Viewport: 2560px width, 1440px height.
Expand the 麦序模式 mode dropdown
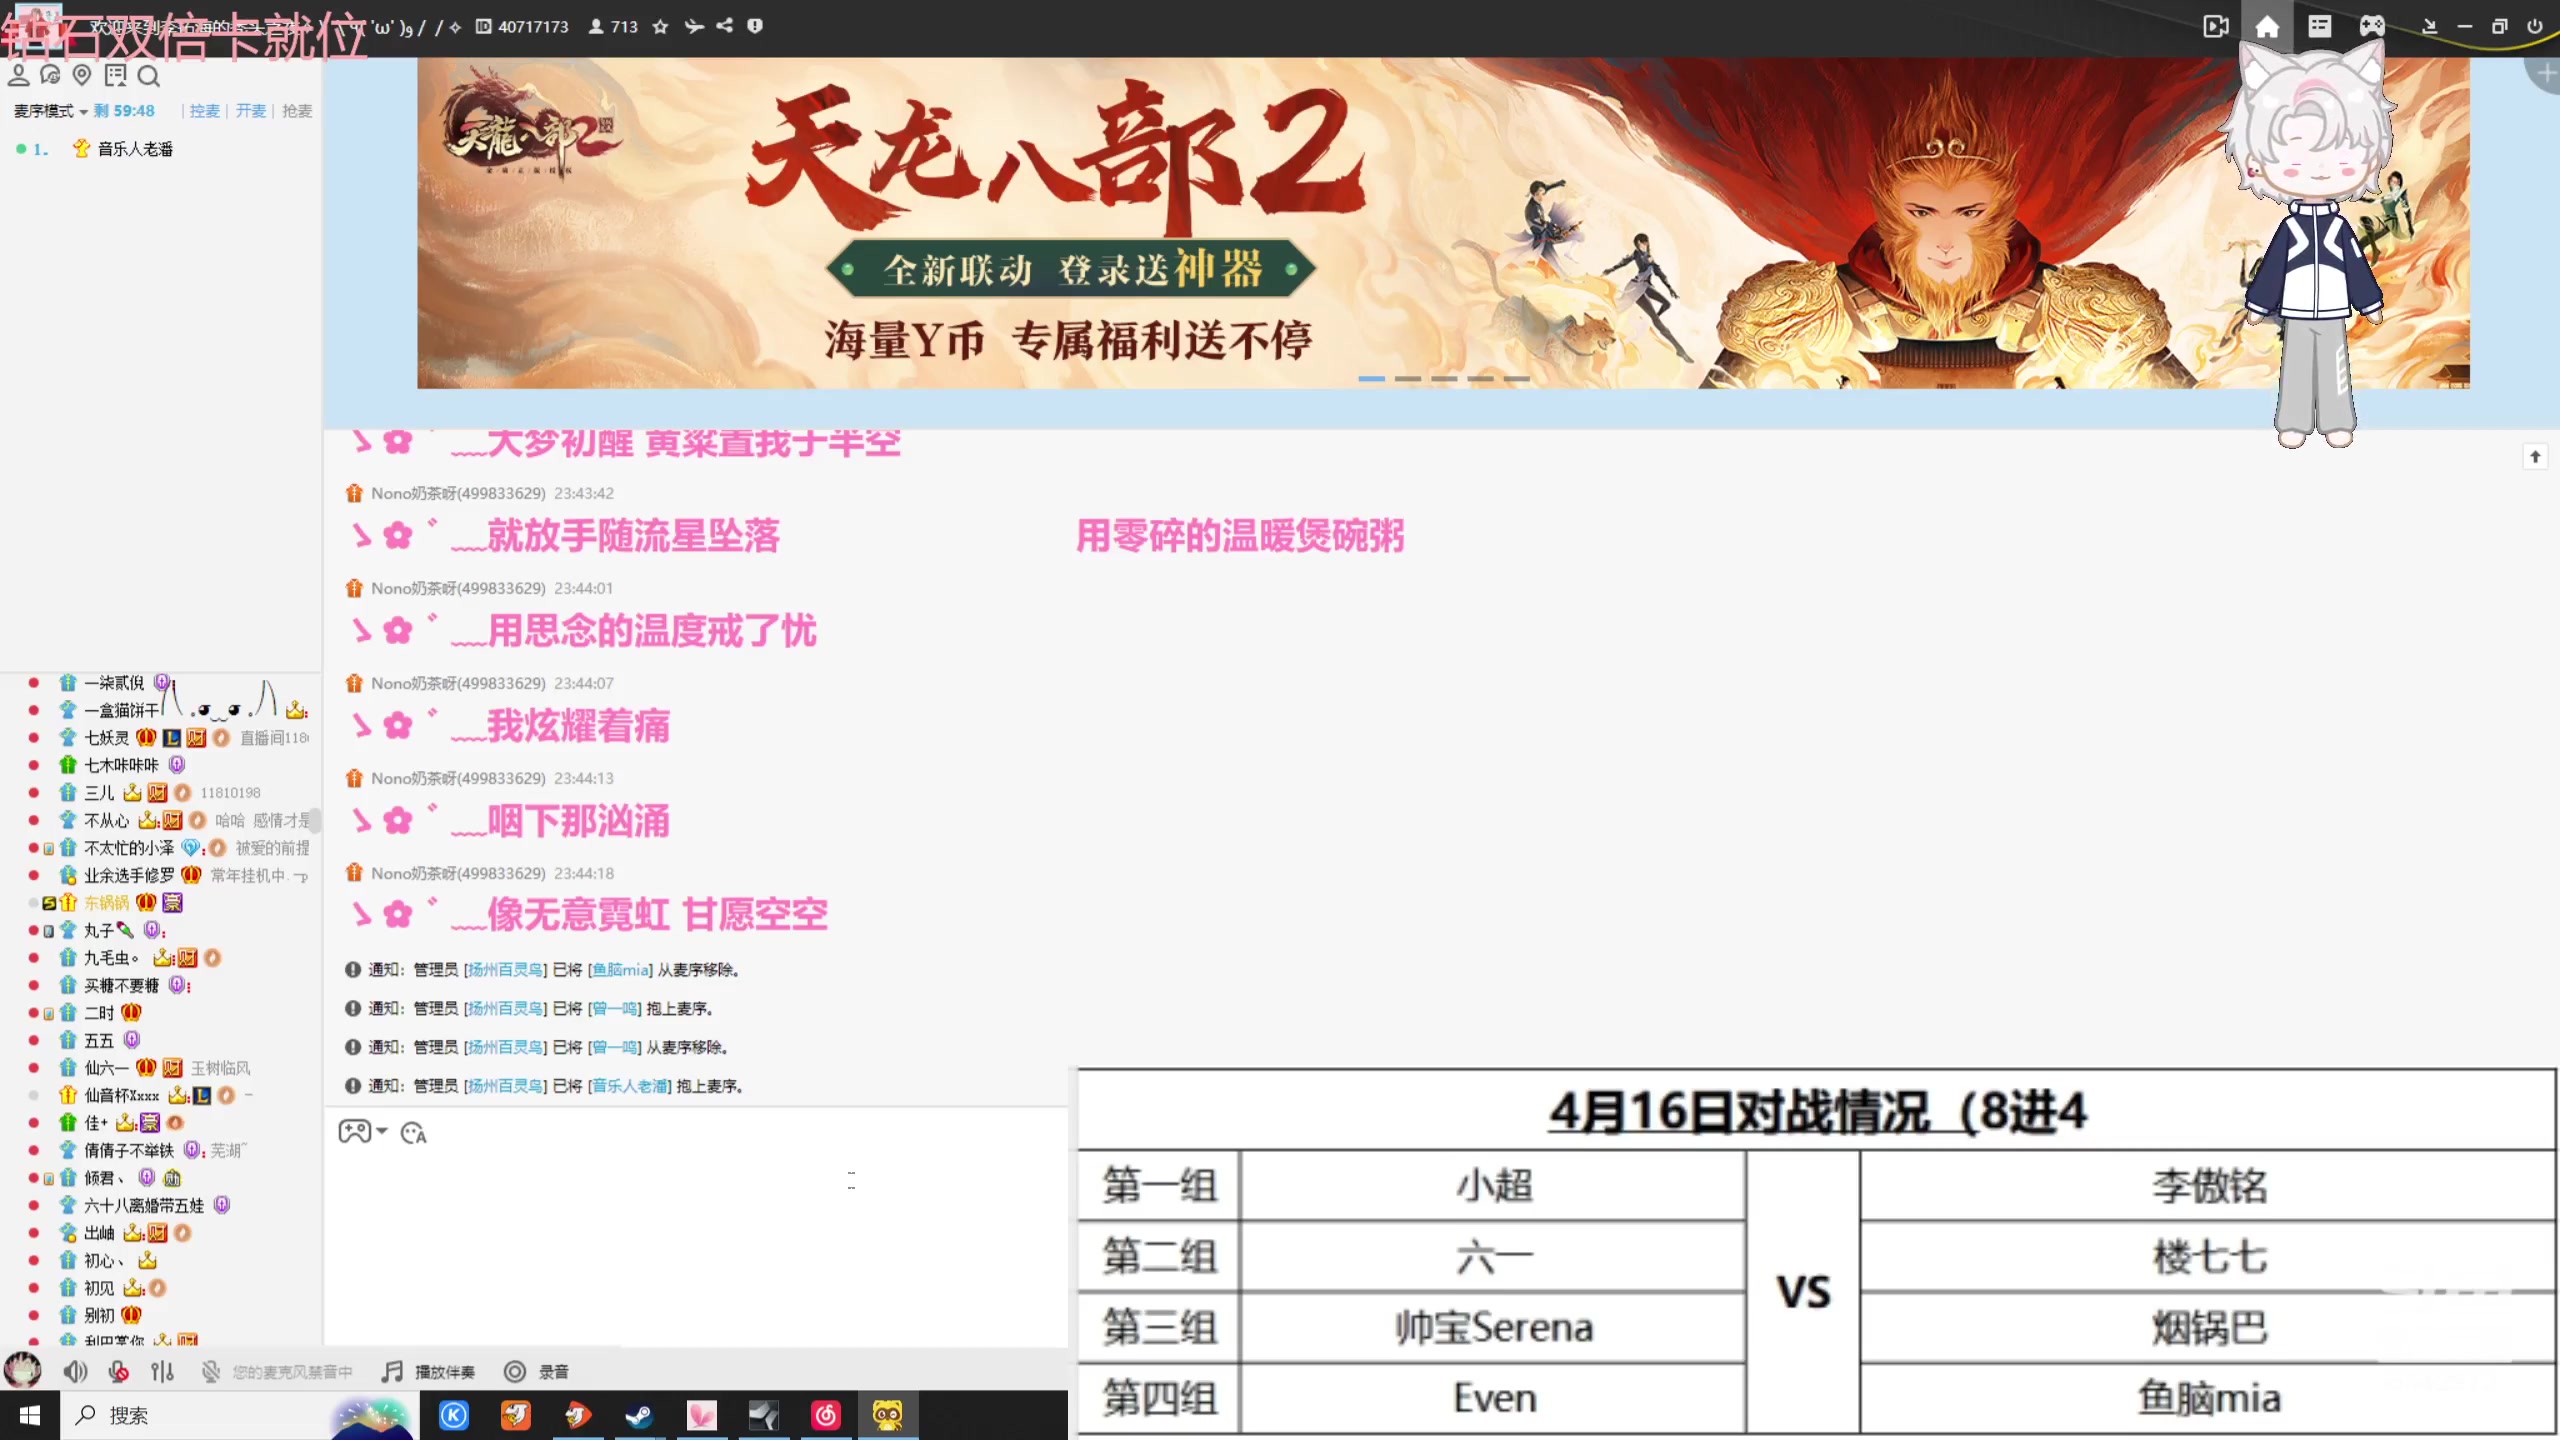pos(50,111)
